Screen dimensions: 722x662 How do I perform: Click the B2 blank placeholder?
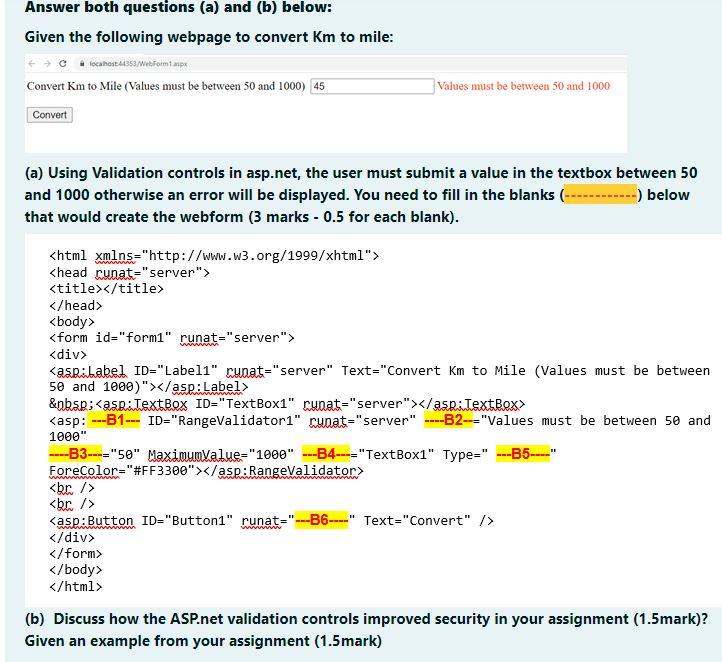pos(448,420)
